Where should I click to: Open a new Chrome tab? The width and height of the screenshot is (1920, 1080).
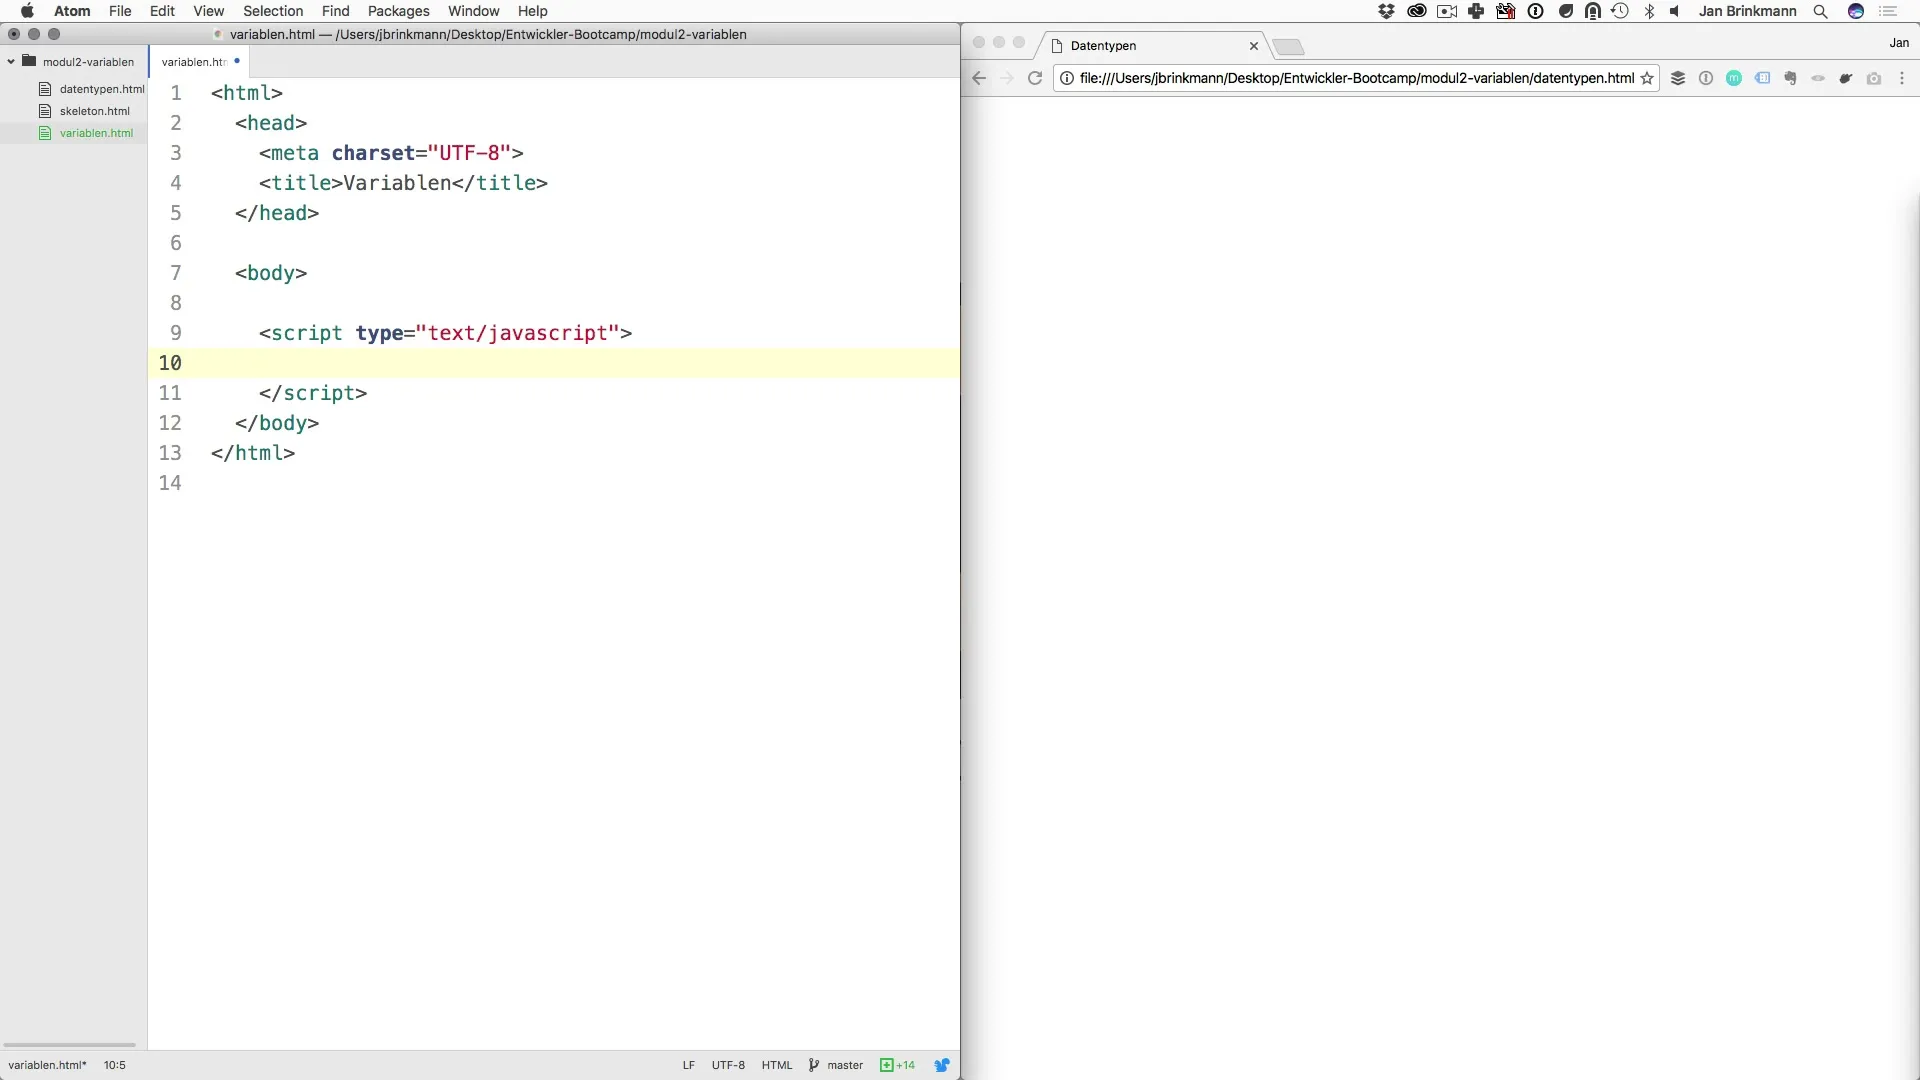pos(1288,46)
